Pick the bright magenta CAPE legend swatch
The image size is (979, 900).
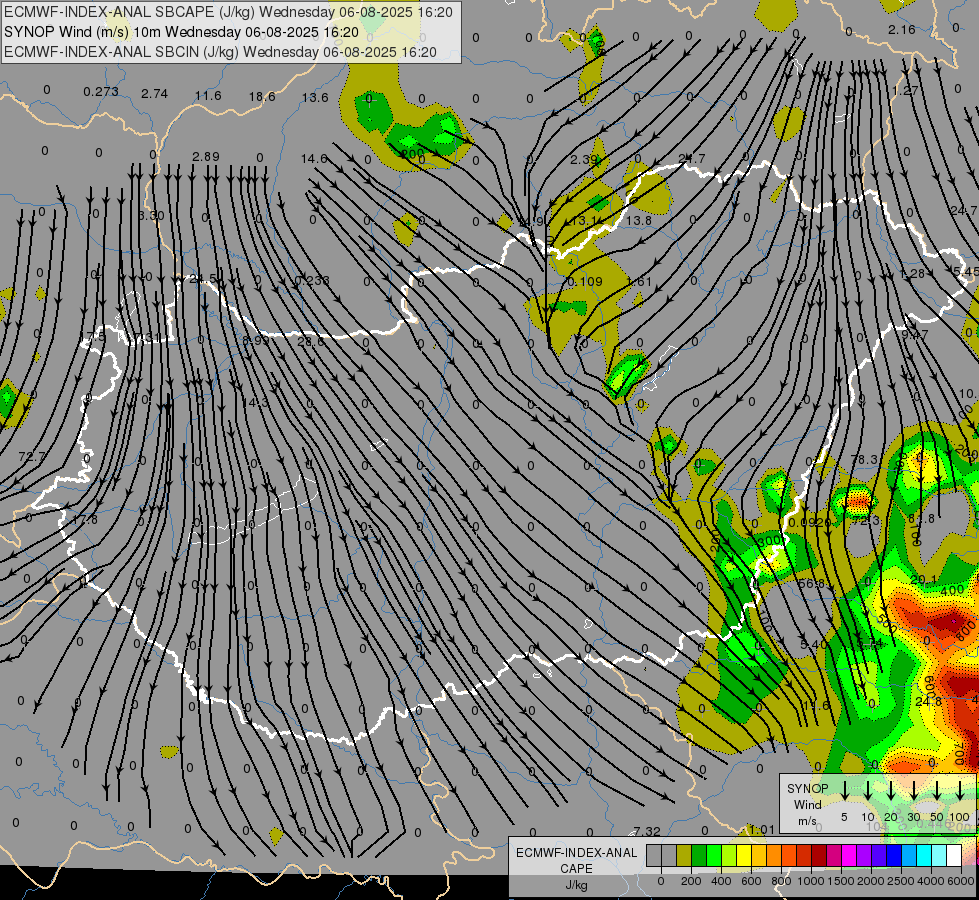[x=849, y=855]
